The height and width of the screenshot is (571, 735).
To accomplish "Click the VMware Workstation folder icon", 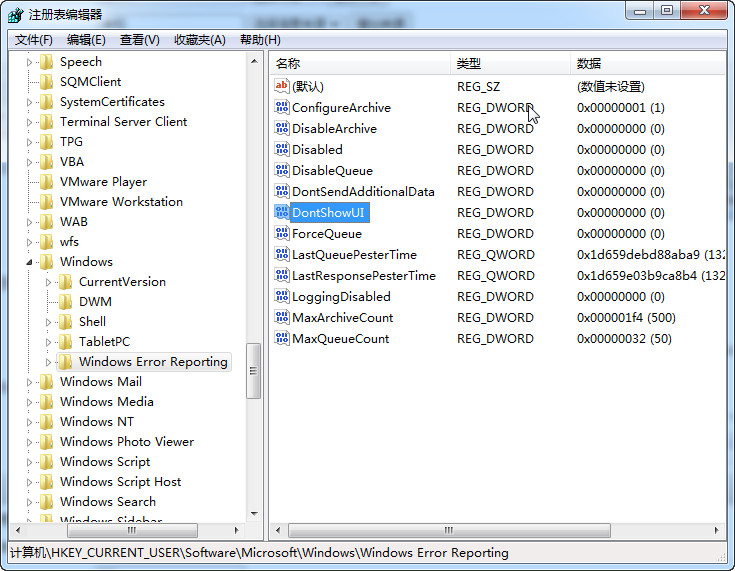I will coord(46,202).
